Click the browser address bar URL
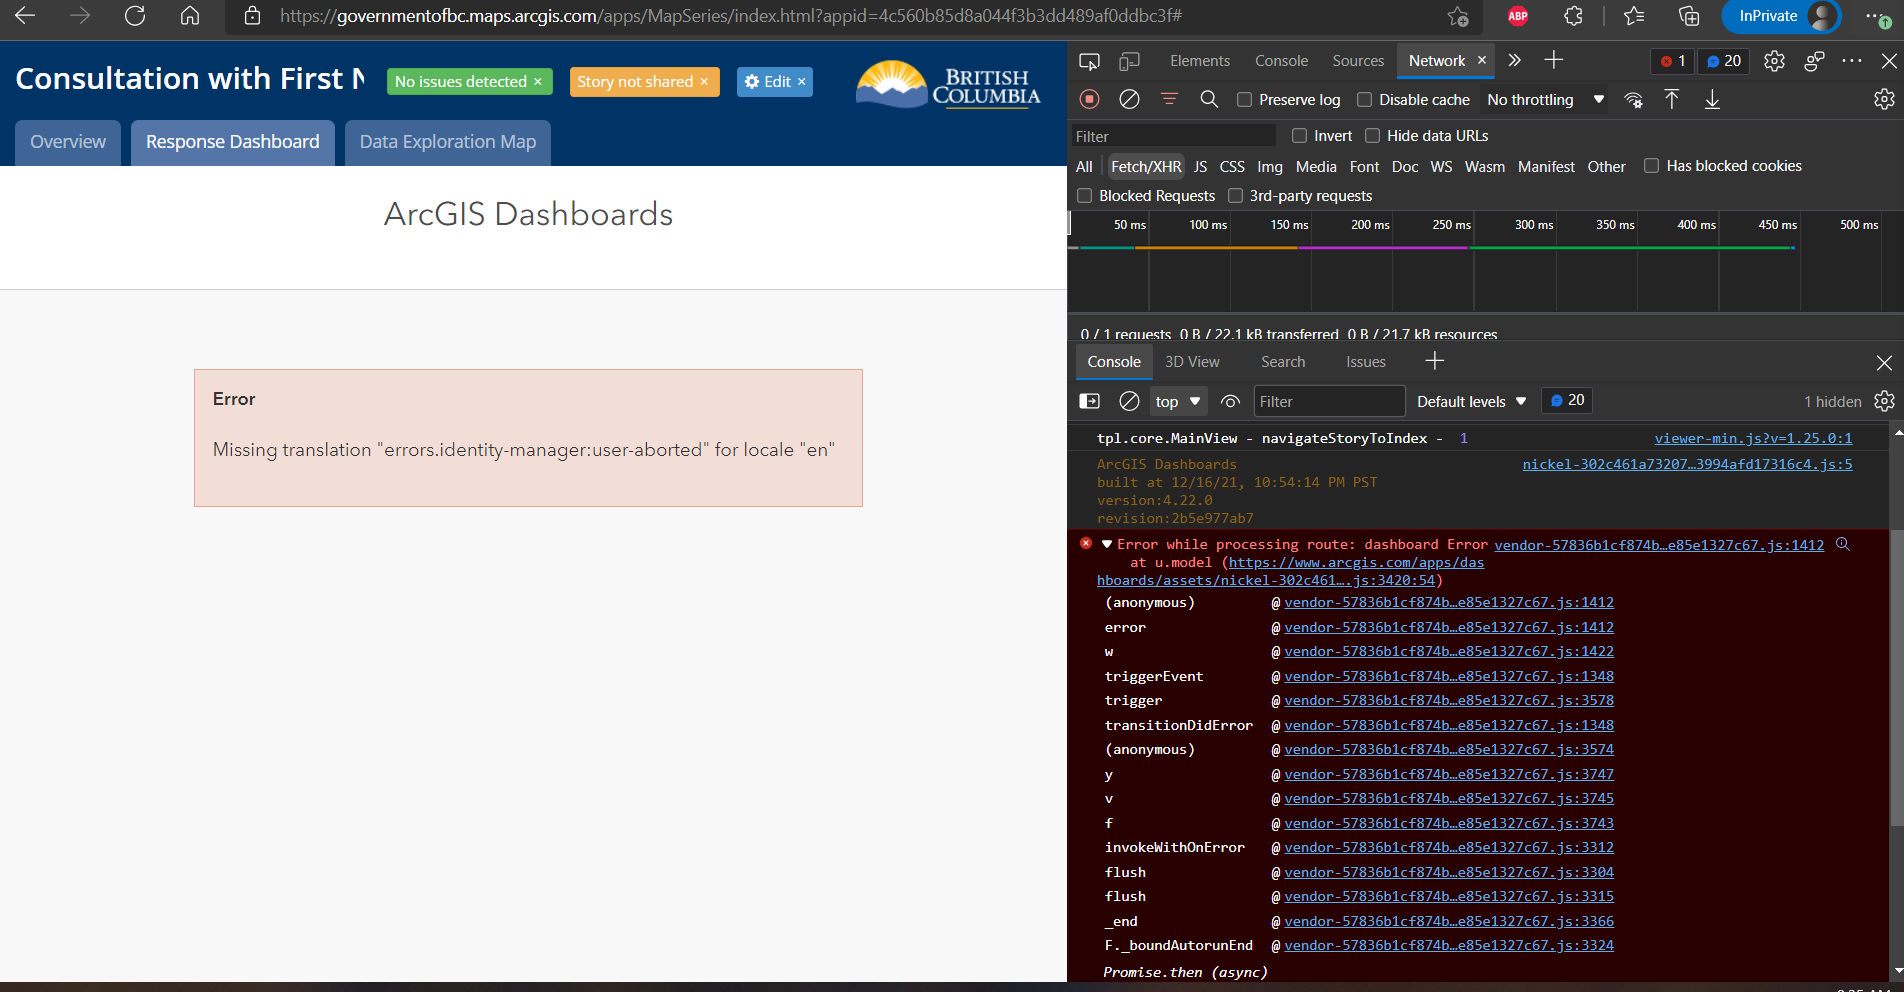Viewport: 1904px width, 992px height. click(731, 16)
